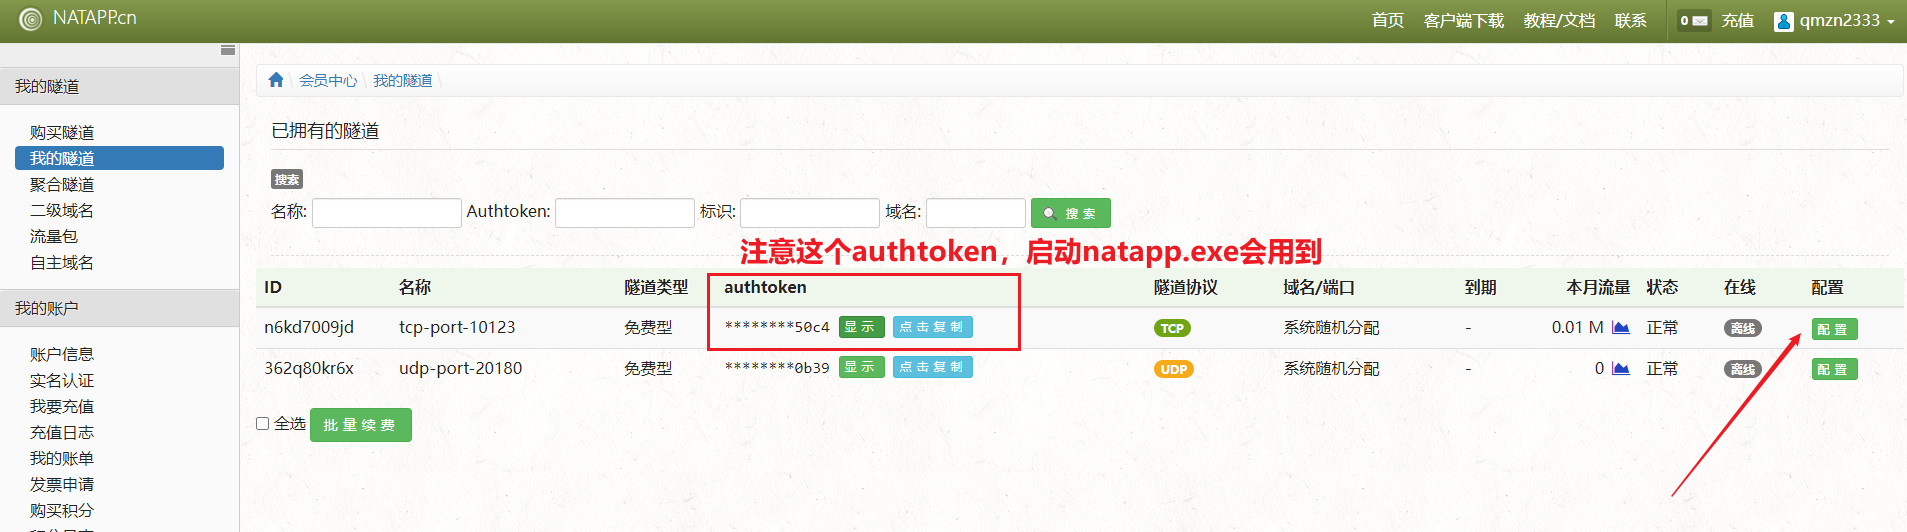The height and width of the screenshot is (532, 1907).
Task: Select 二级域名 in the sidebar
Action: coord(62,210)
